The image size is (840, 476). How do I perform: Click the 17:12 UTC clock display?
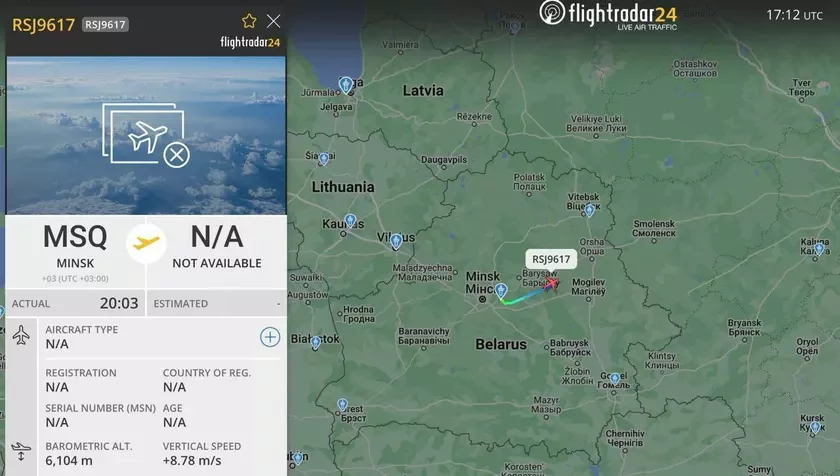(x=794, y=15)
